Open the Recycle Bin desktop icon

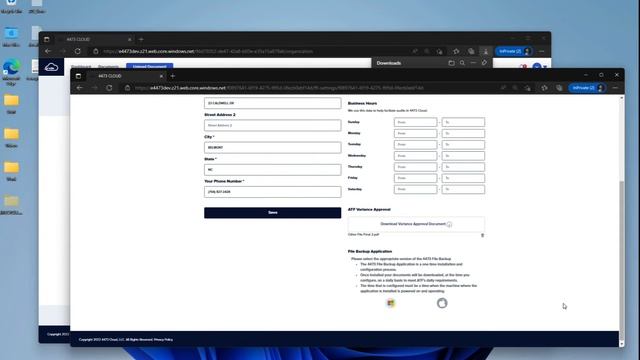11,7
